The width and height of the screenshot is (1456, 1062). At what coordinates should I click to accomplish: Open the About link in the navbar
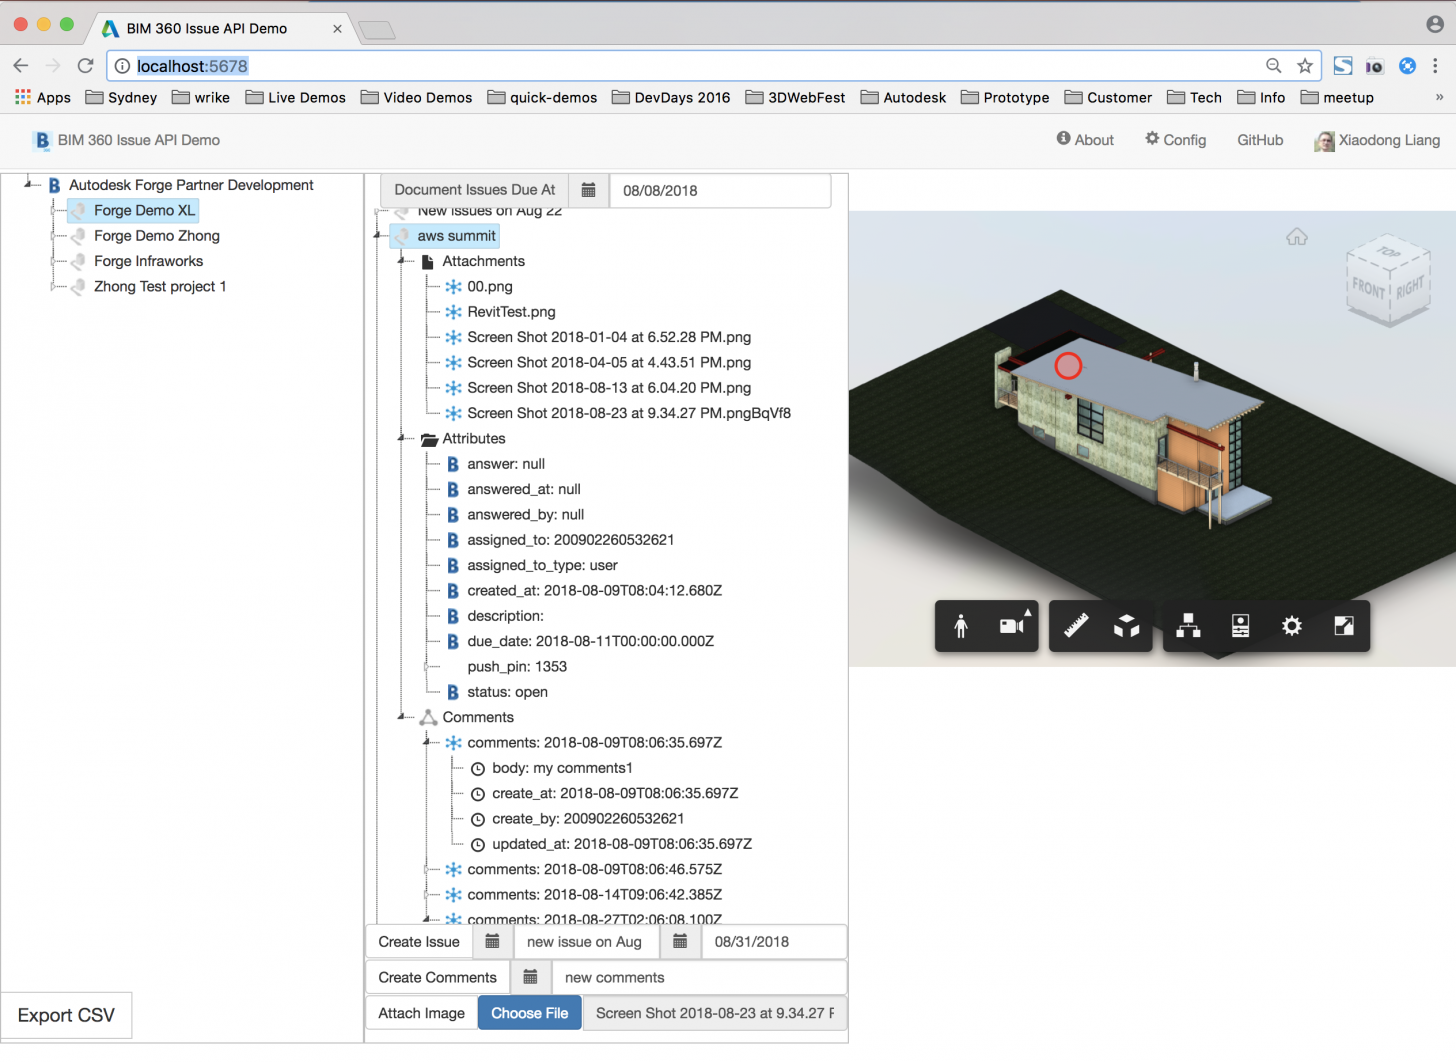coord(1085,140)
